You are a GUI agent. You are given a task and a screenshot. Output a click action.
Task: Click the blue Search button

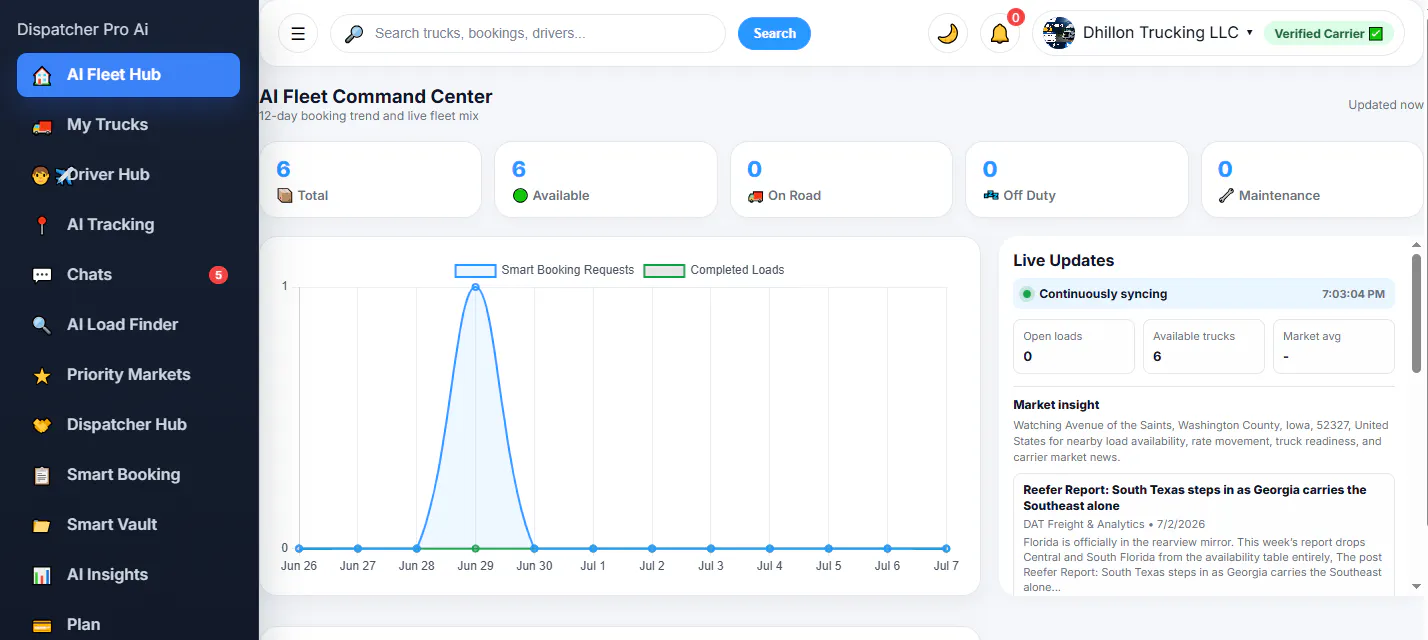(774, 33)
